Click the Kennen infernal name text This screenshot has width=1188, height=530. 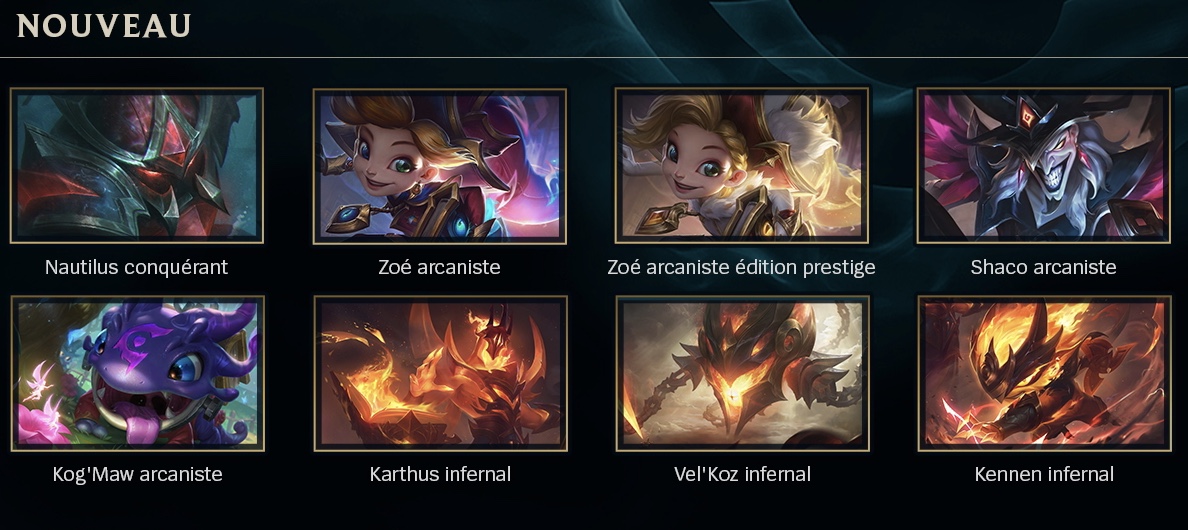click(x=1044, y=474)
